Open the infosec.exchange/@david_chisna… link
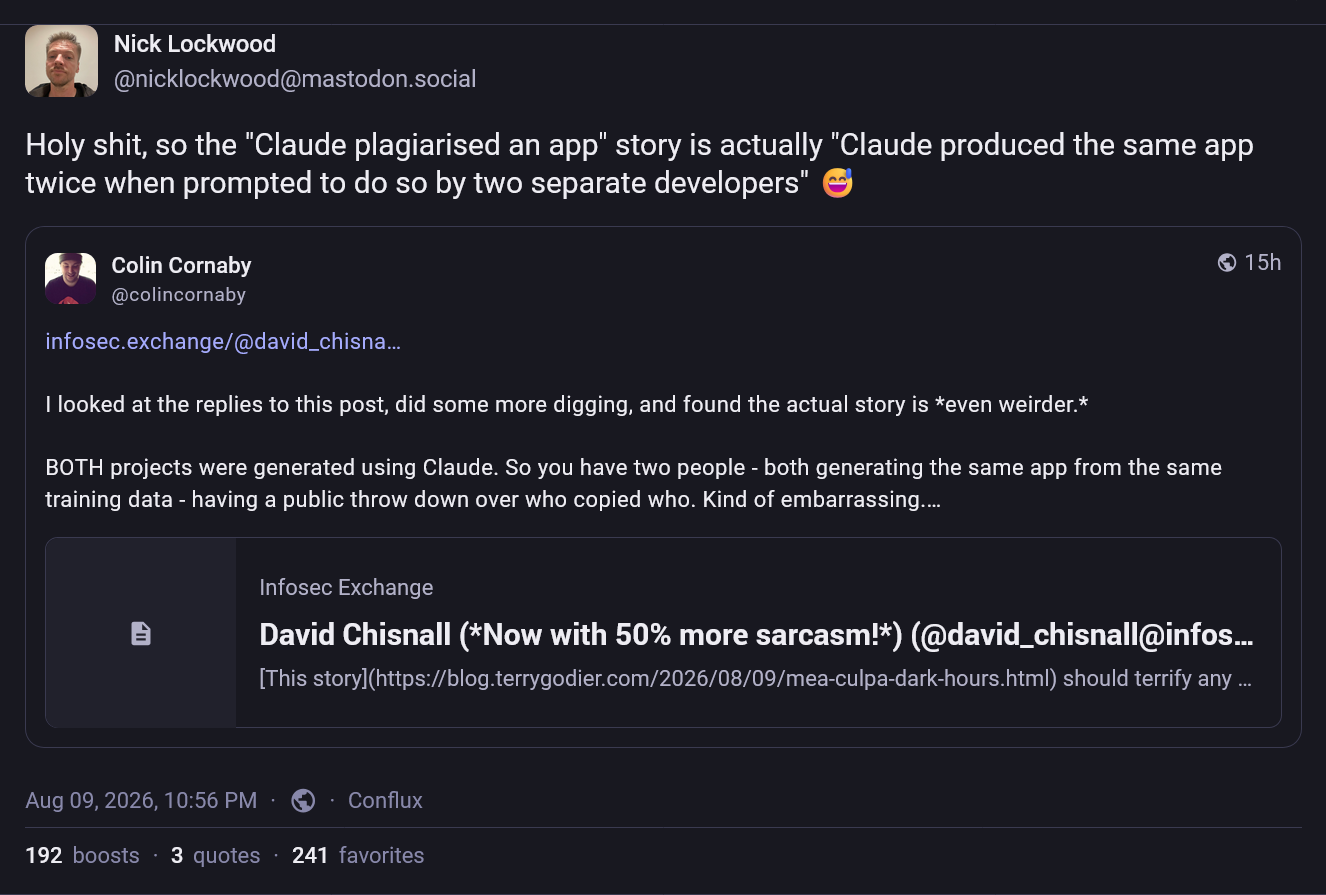 click(223, 341)
